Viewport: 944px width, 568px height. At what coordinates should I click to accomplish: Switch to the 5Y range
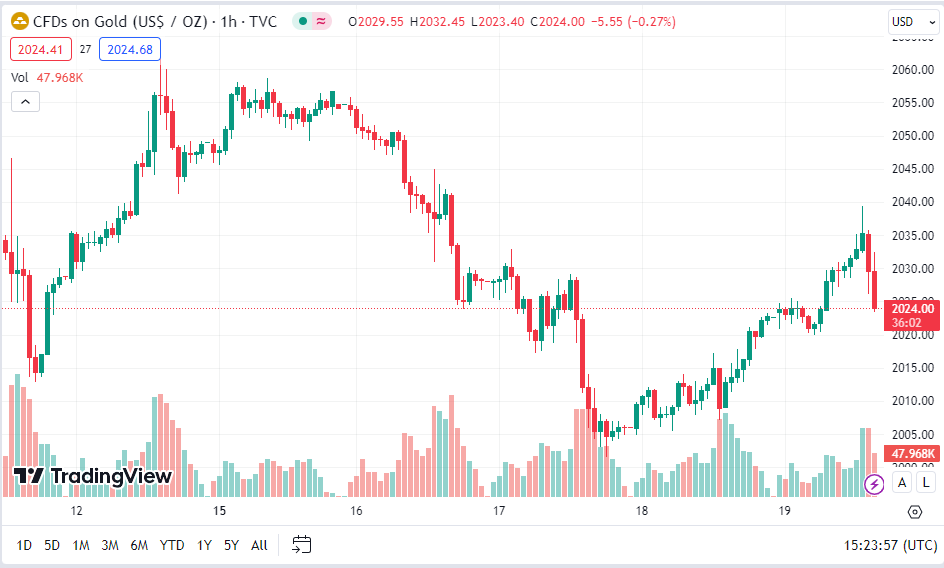pos(231,545)
